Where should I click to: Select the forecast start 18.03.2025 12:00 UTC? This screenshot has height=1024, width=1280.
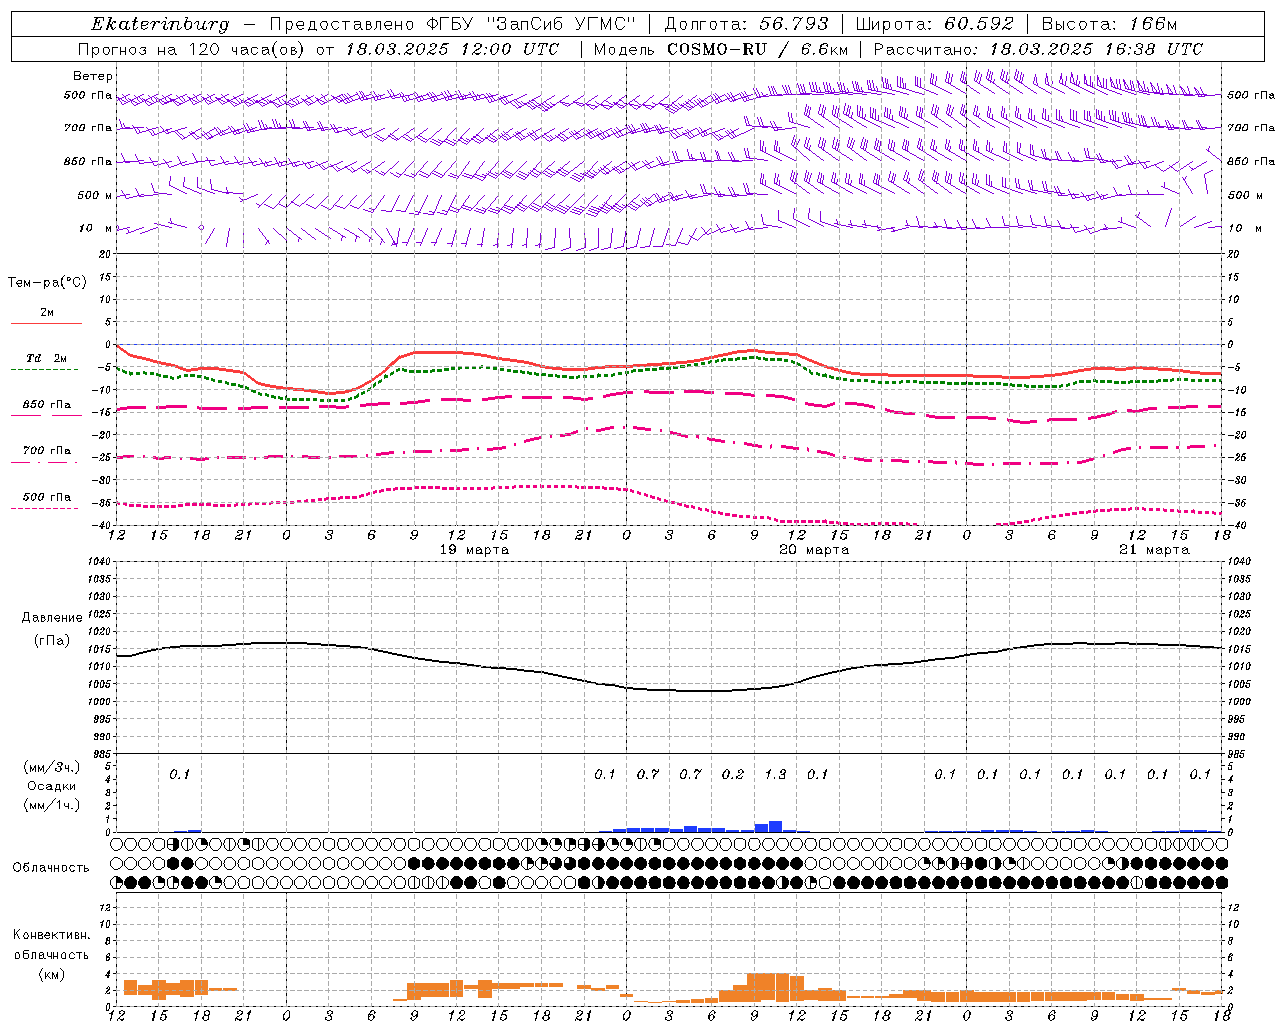point(452,49)
